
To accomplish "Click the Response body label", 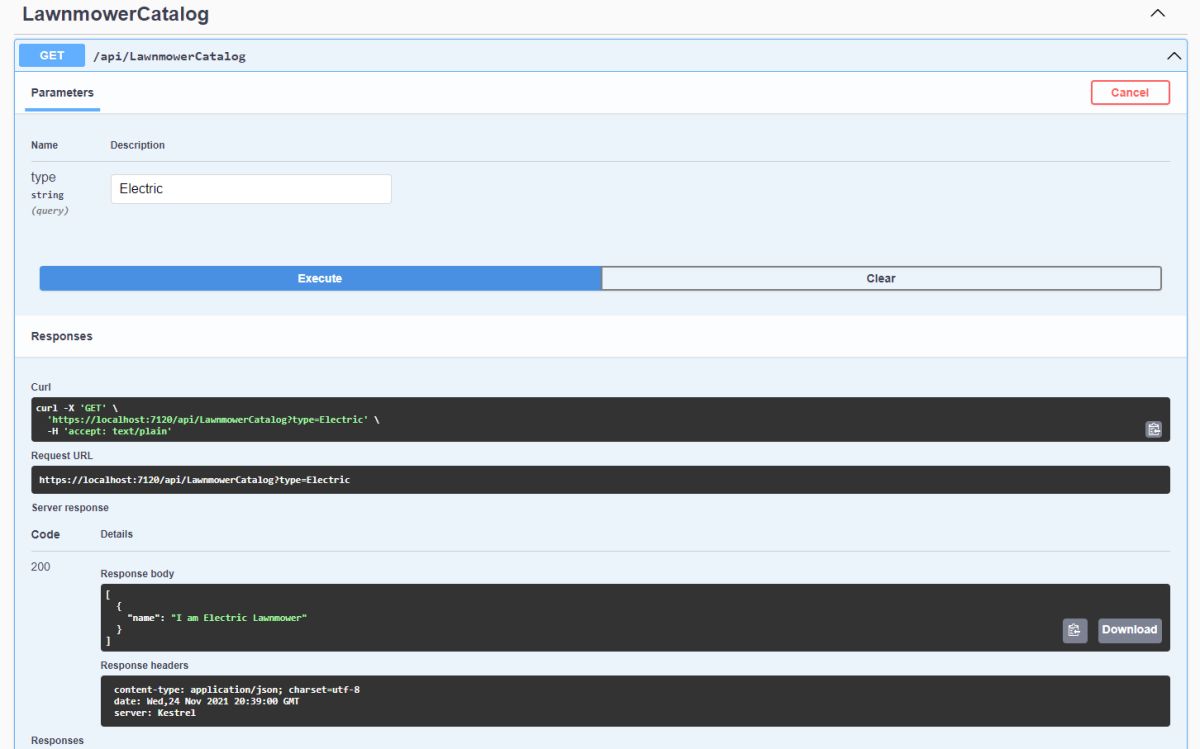I will click(x=137, y=574).
